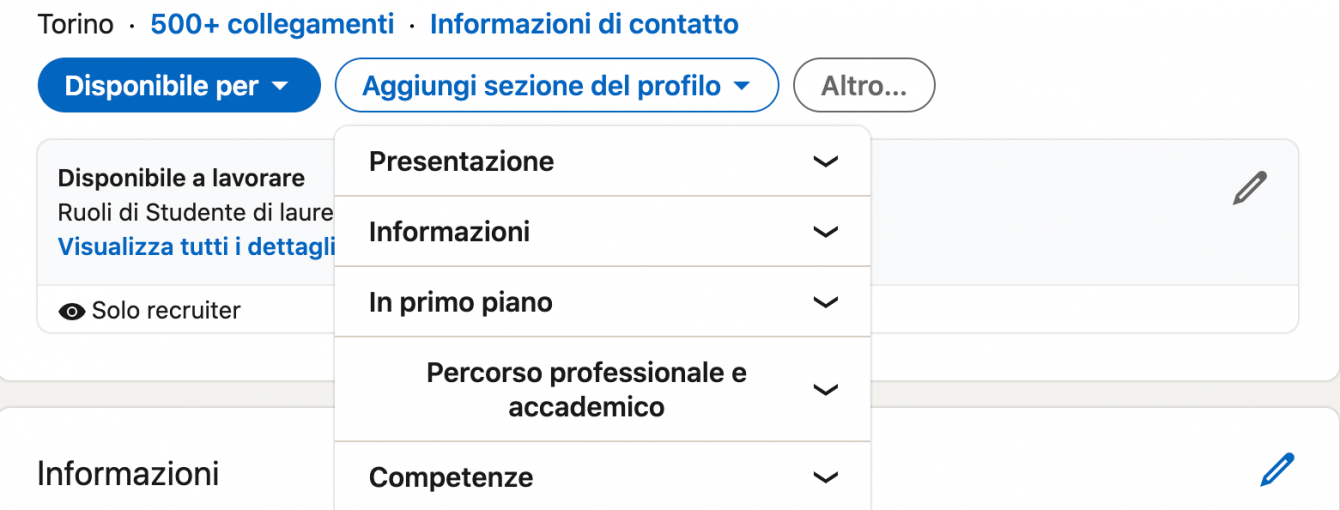The height and width of the screenshot is (510, 1340).
Task: Edit the Disponibile a lavorare card with pencil icon
Action: 1250,188
